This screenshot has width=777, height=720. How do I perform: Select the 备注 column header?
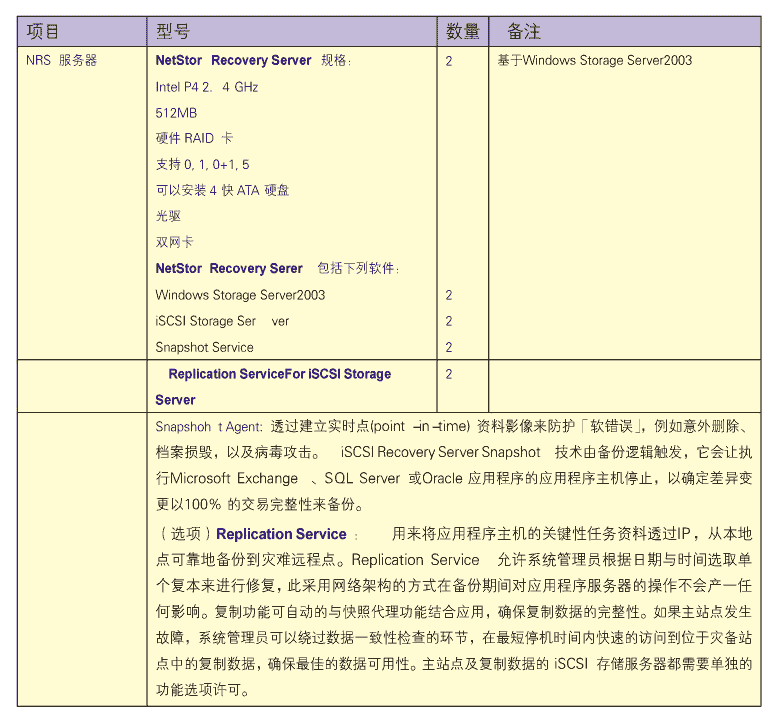[523, 32]
